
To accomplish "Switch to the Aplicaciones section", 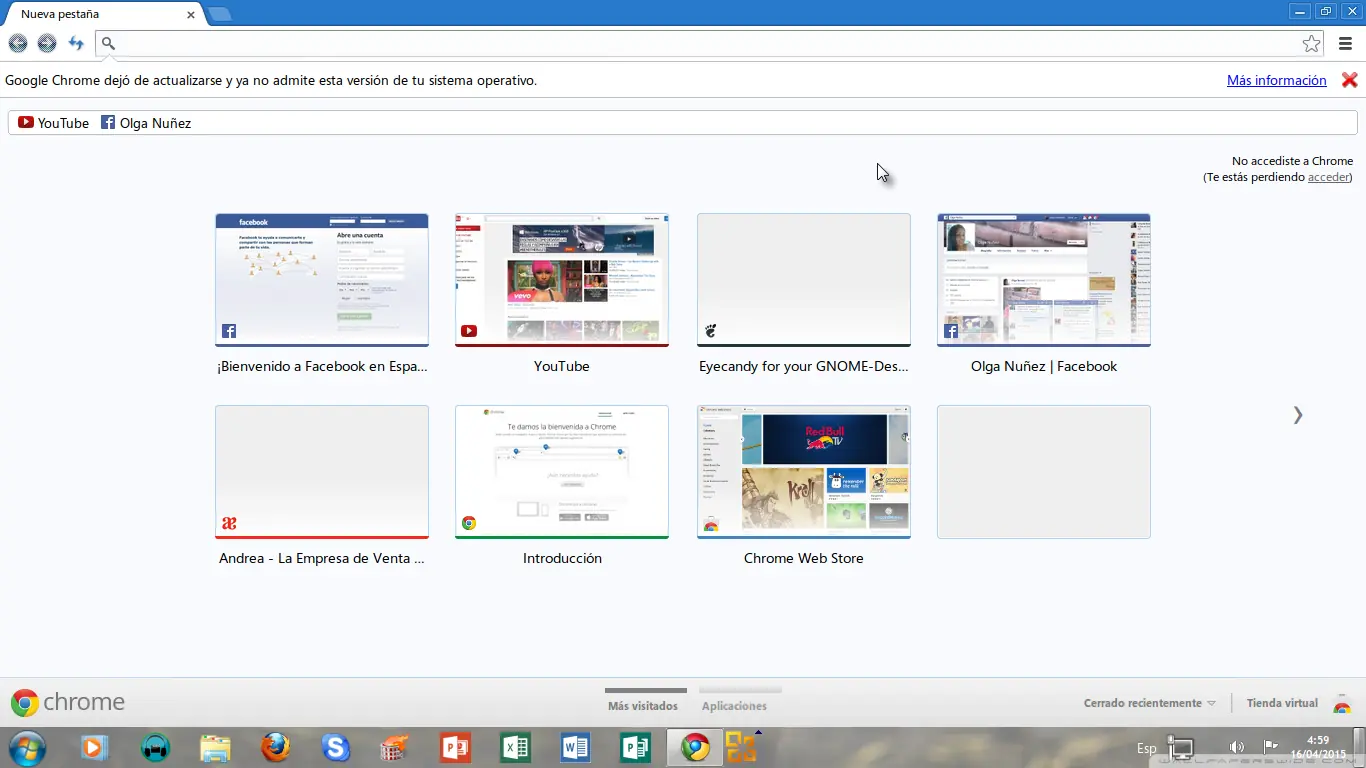I will click(x=735, y=705).
